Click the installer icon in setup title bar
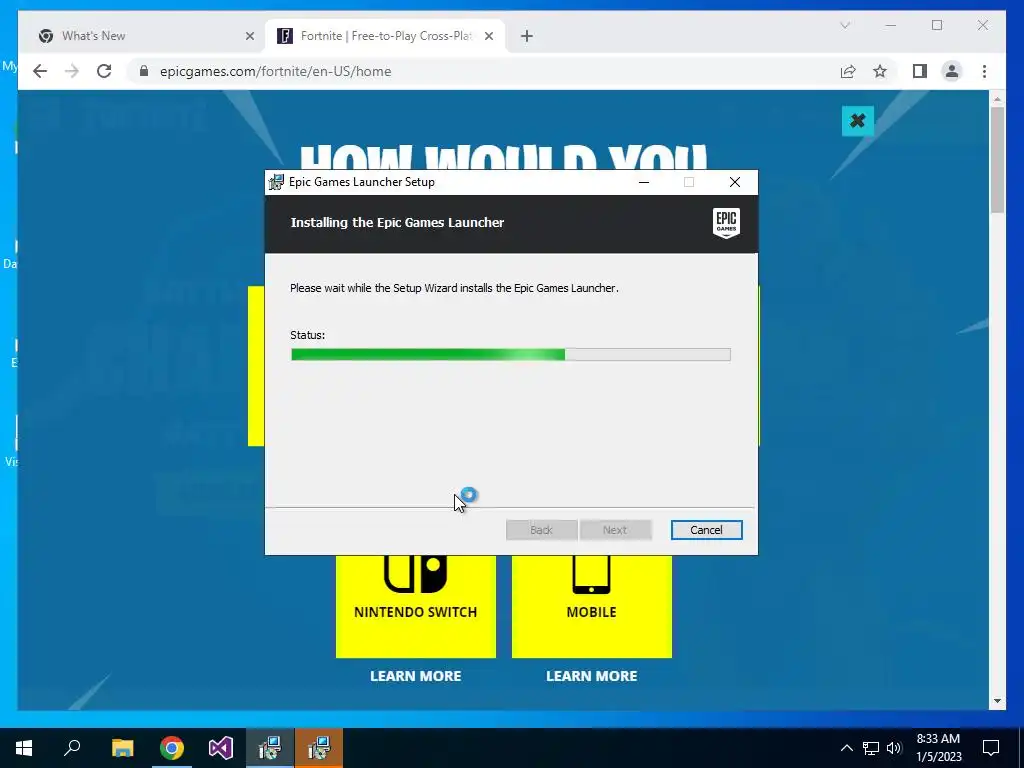 point(276,182)
